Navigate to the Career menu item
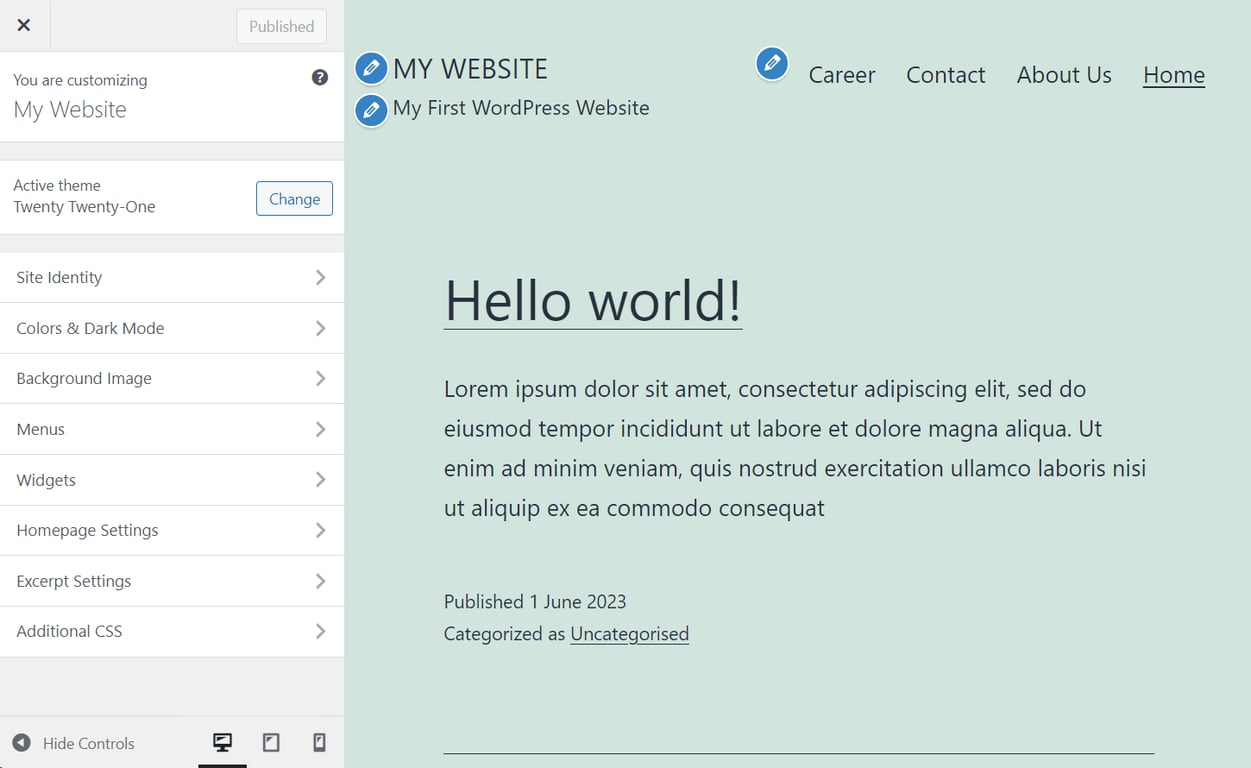 tap(841, 75)
